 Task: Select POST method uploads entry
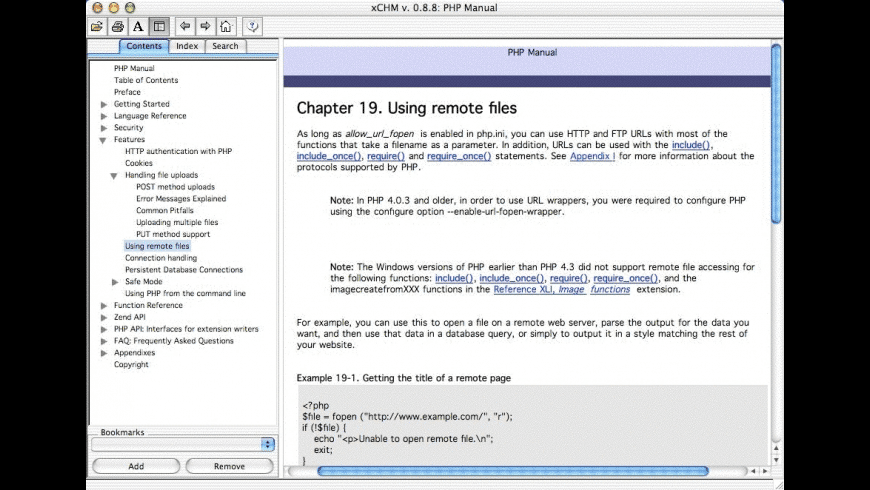(175, 187)
